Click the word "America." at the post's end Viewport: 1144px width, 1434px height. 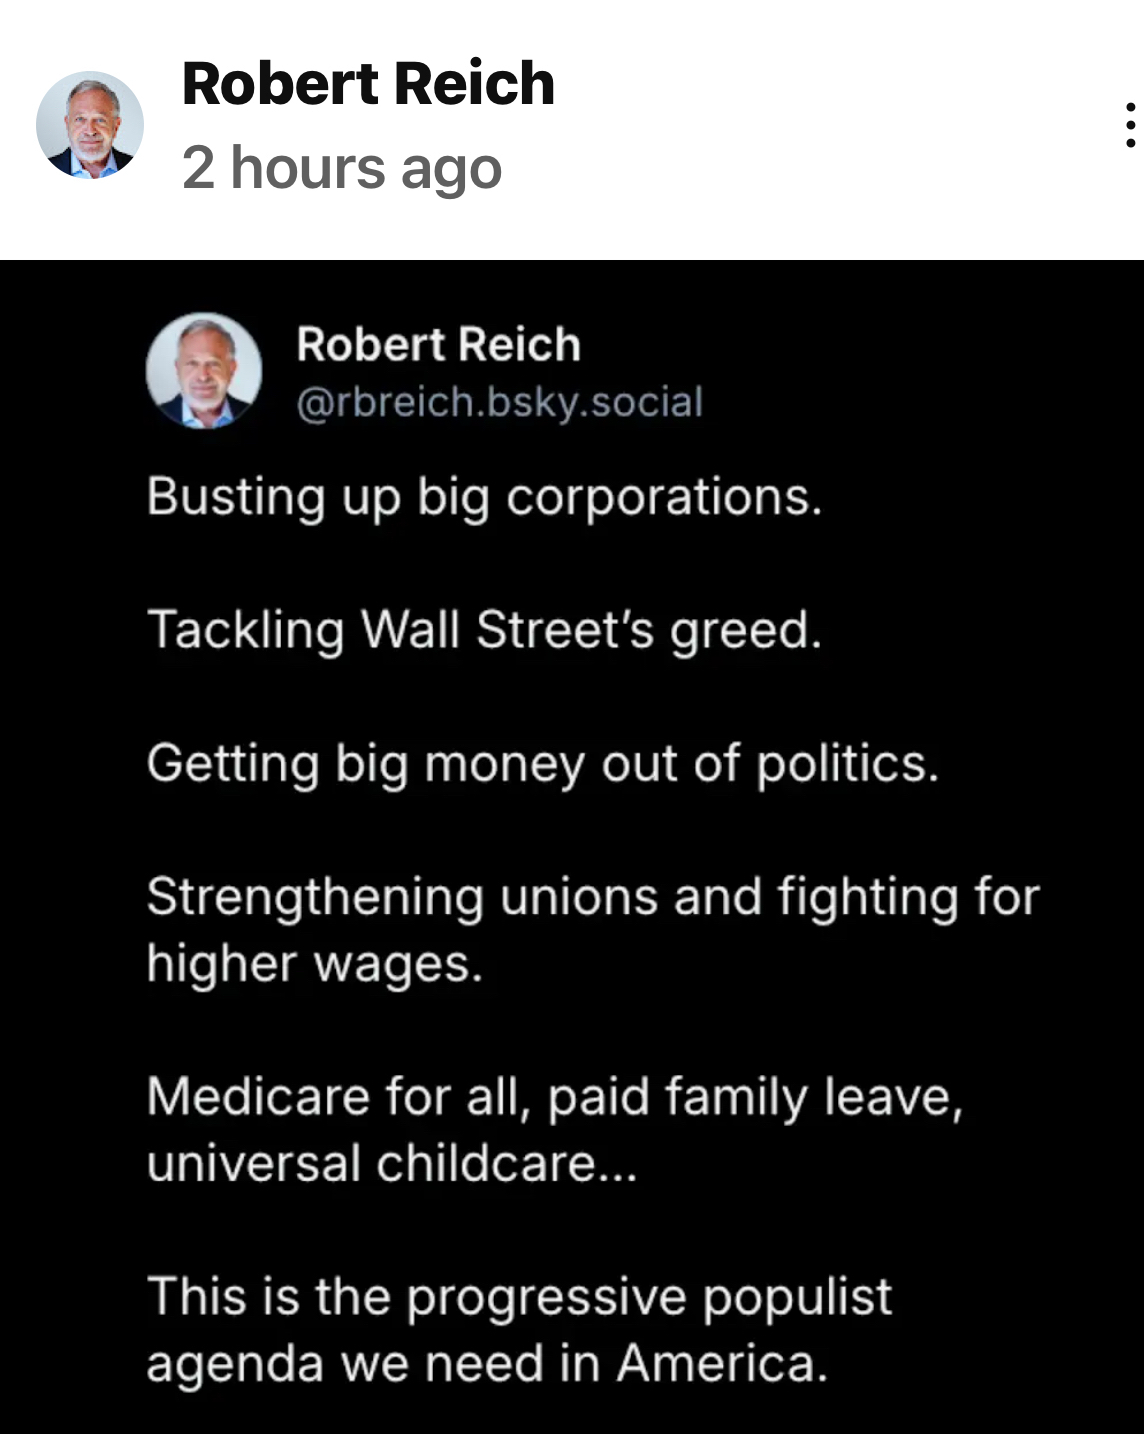coord(722,1364)
